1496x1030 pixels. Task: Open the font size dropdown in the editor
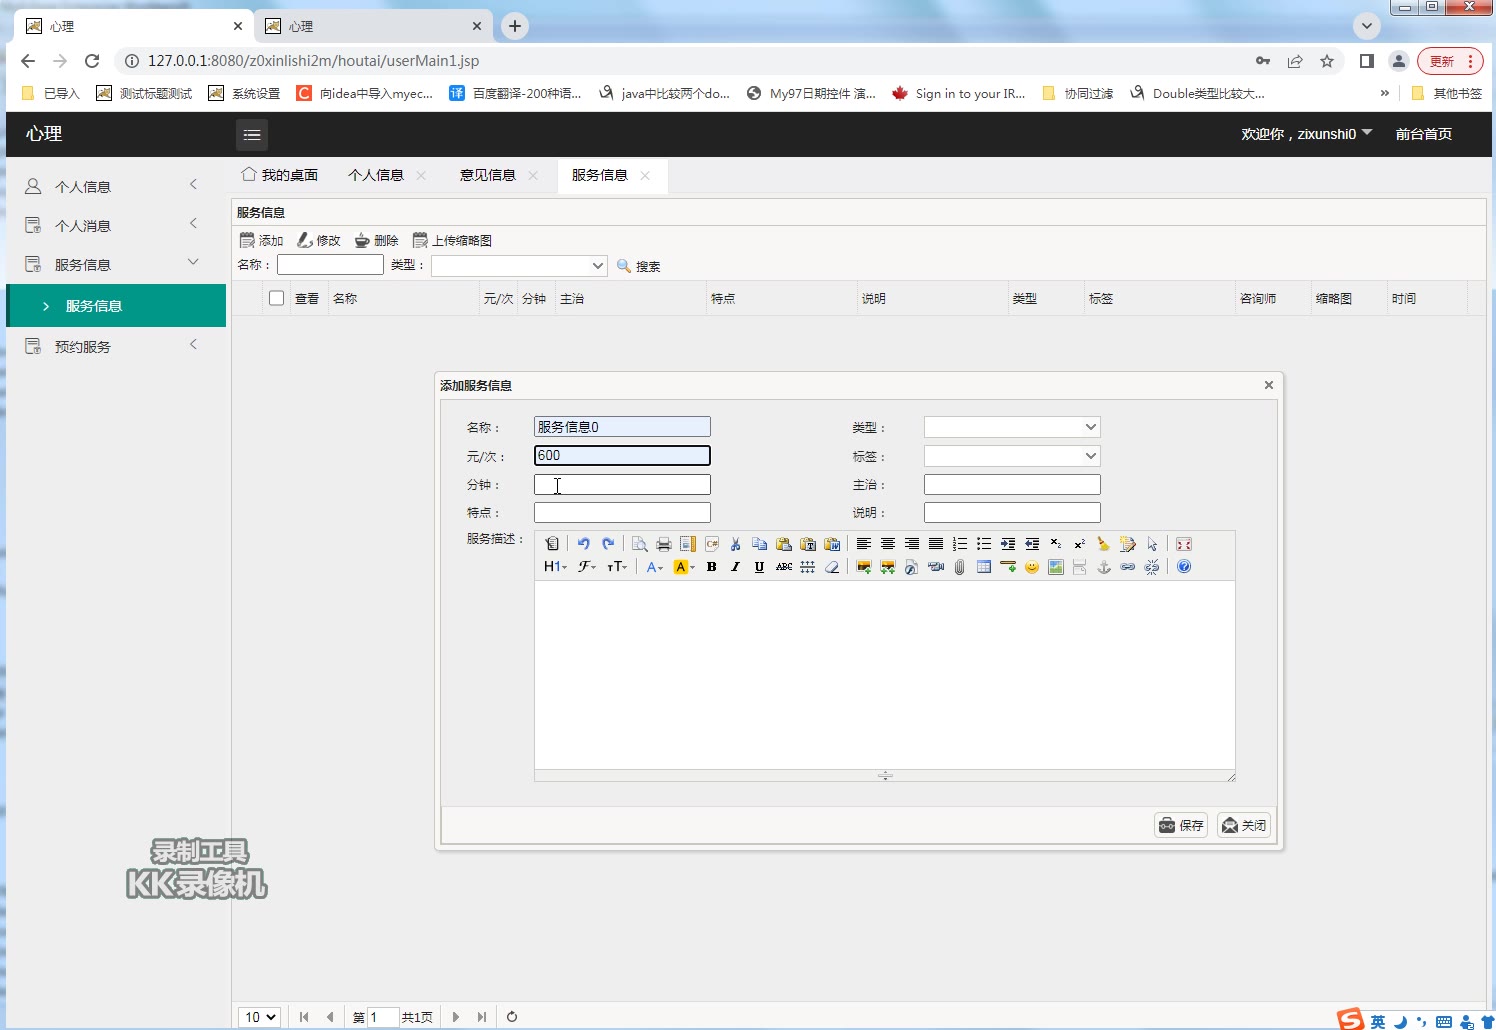[617, 567]
